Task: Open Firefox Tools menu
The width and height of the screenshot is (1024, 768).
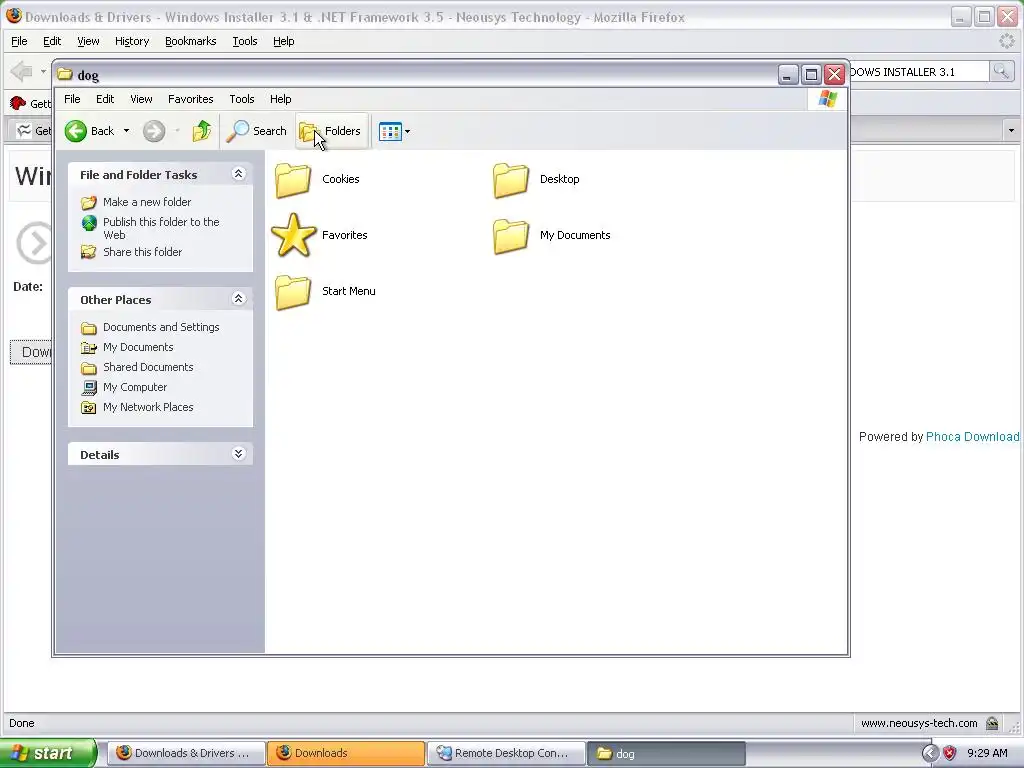Action: click(245, 41)
